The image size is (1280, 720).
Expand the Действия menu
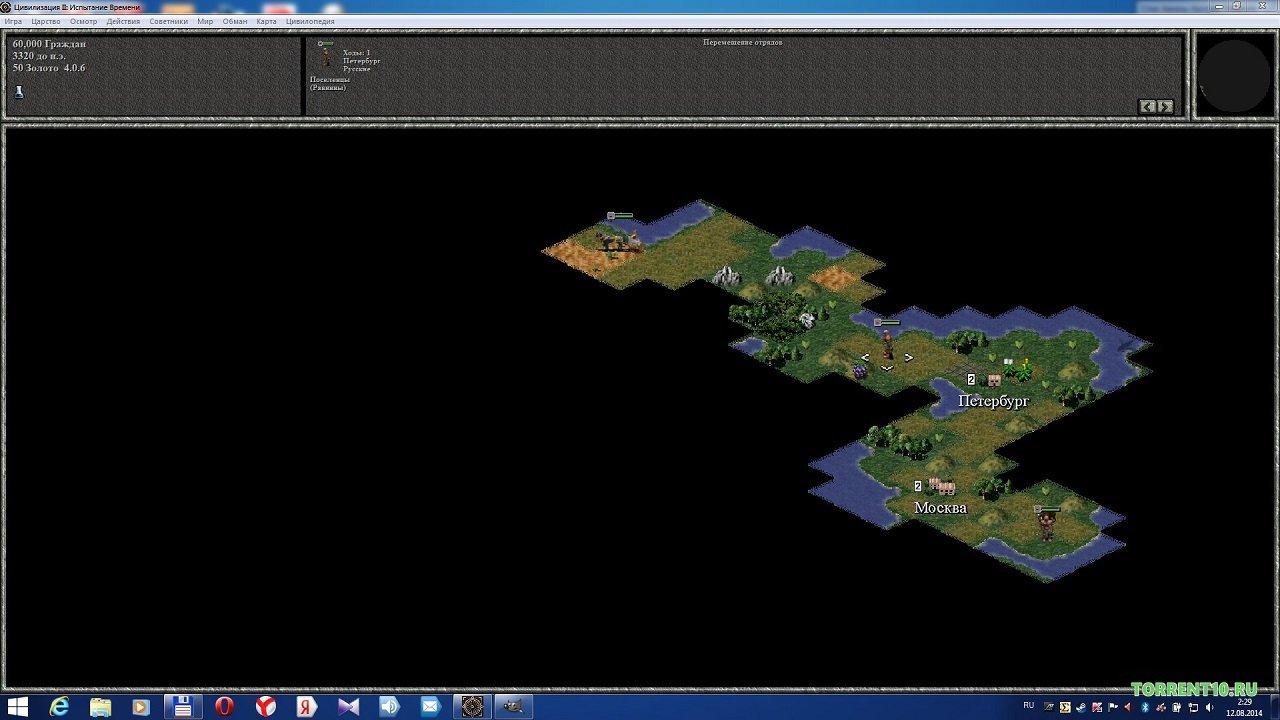[123, 21]
